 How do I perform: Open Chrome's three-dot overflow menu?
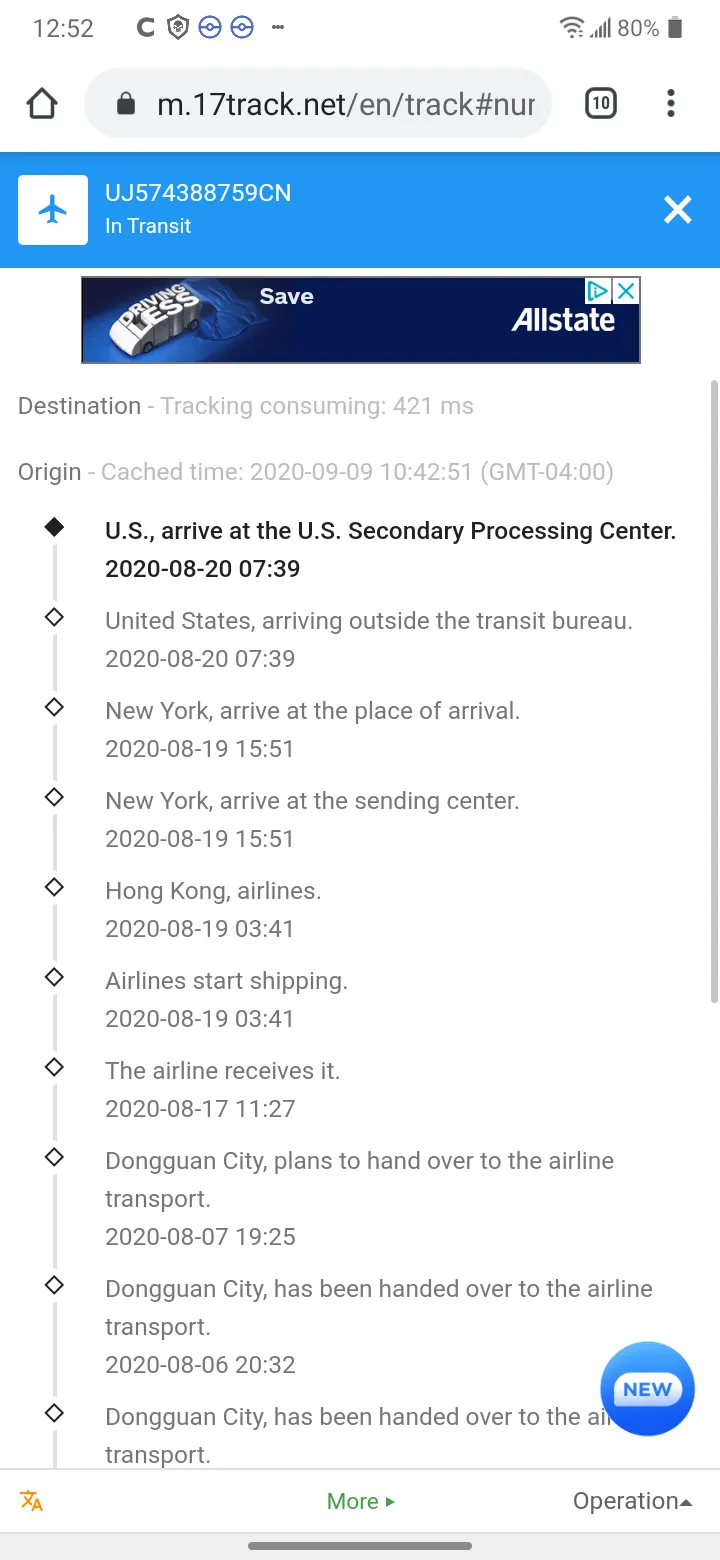click(x=670, y=103)
